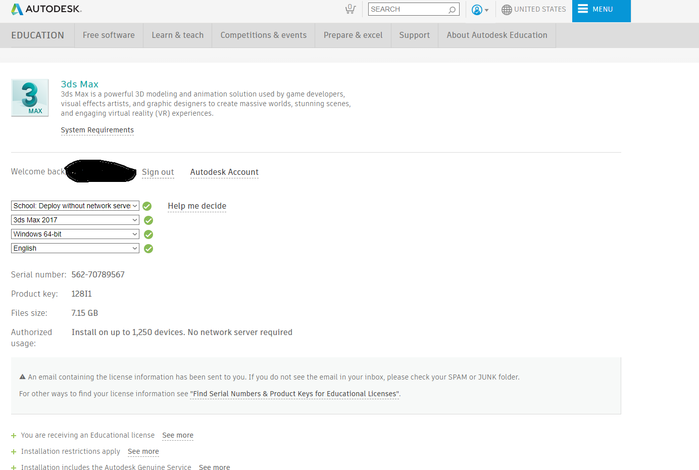Click green checkmark beside English dropdown

coord(148,248)
